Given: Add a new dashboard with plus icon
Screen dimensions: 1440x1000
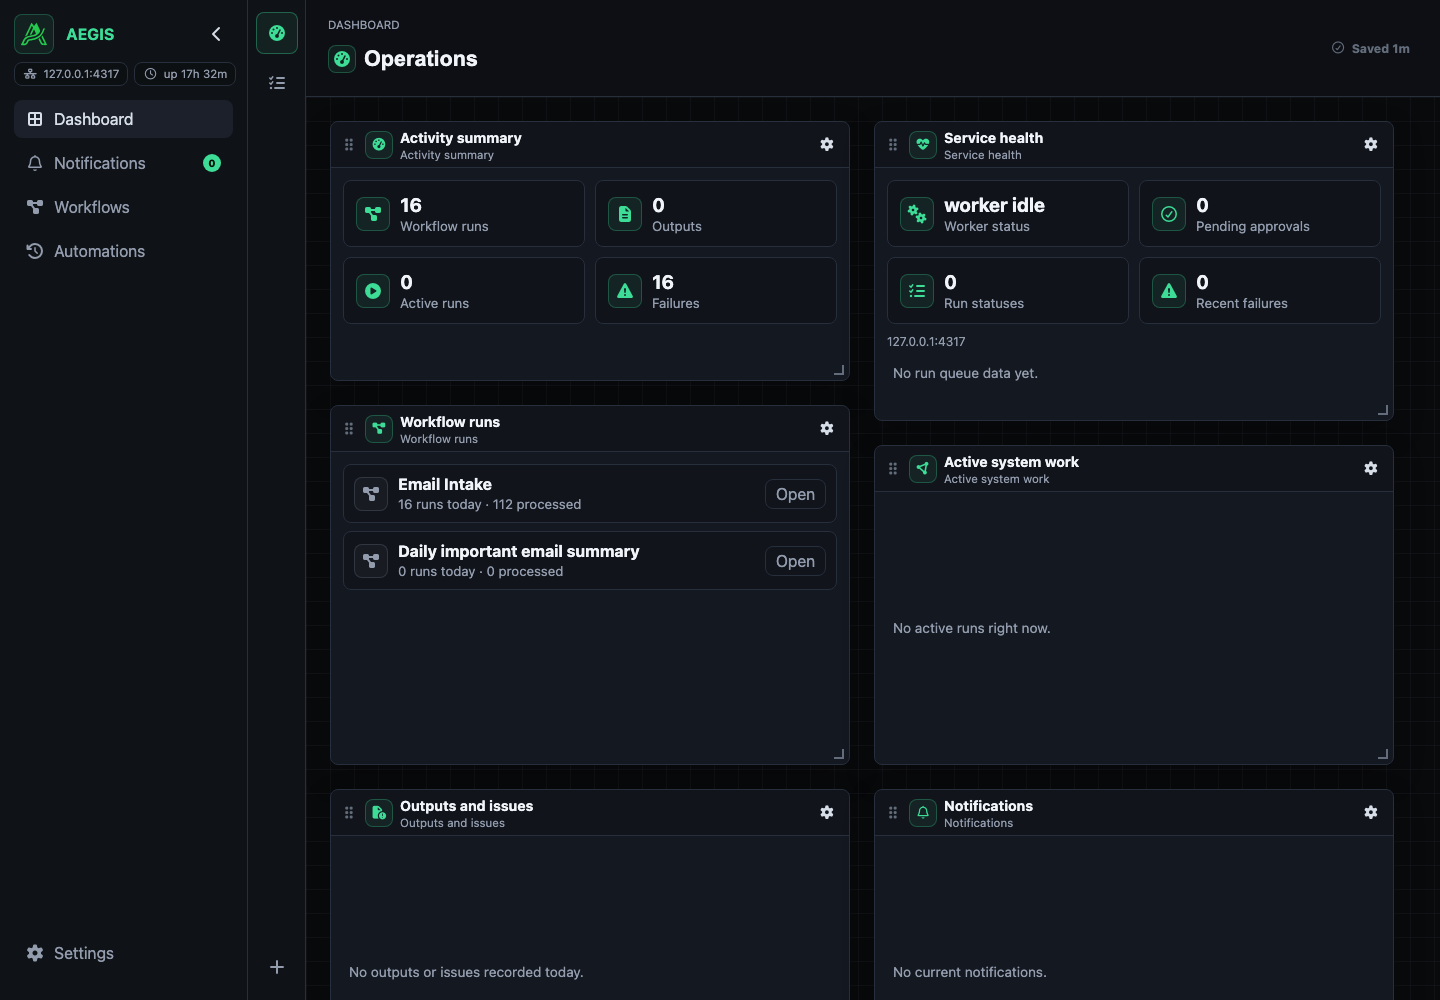Looking at the screenshot, I should coord(277,967).
